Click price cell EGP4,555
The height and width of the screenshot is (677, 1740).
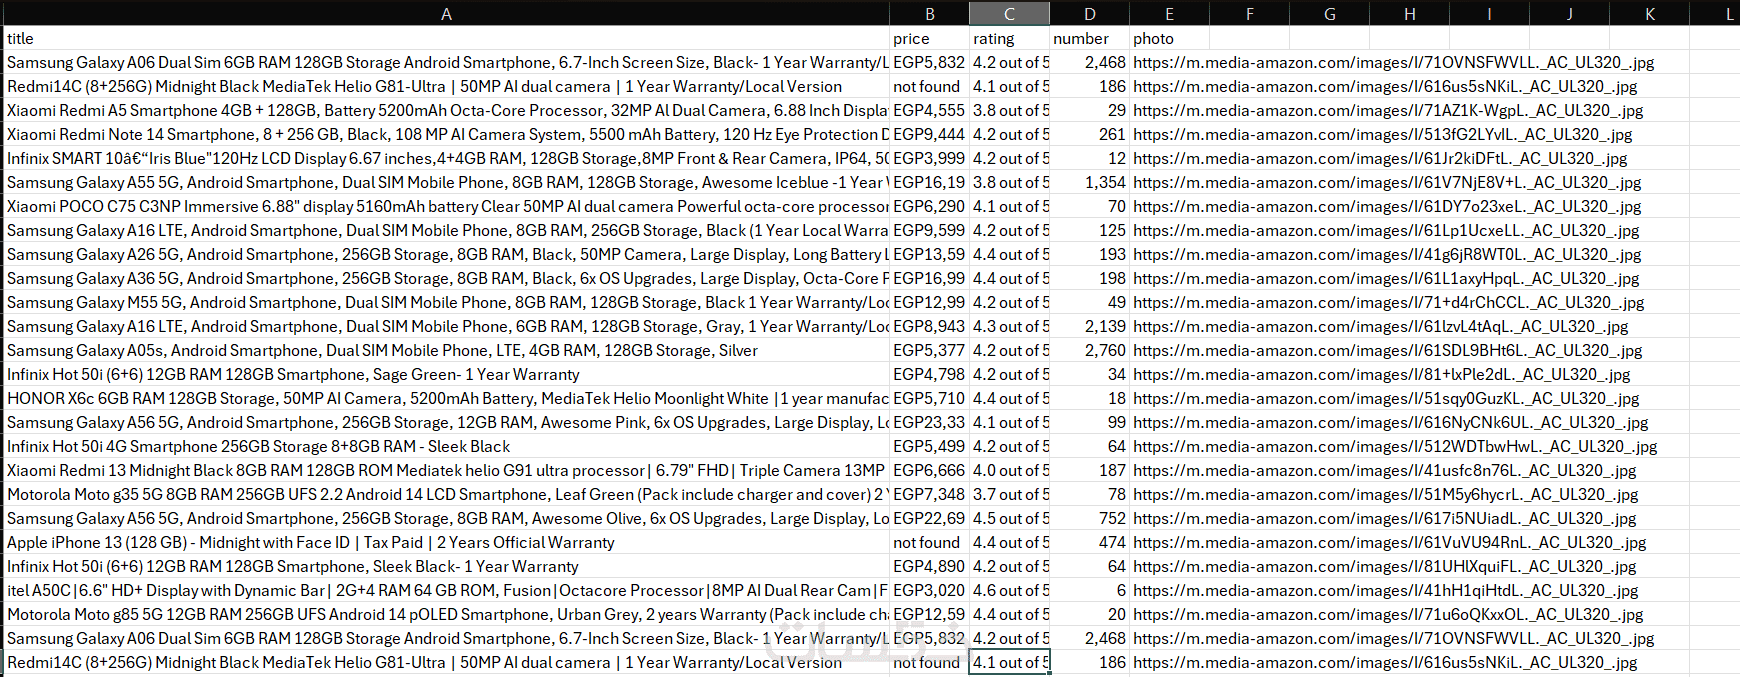point(929,110)
